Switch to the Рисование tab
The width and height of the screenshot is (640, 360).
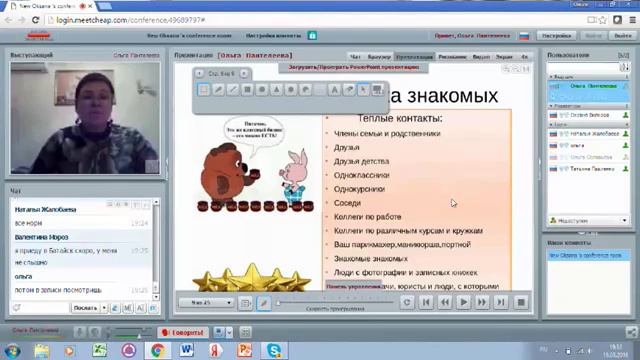click(452, 57)
